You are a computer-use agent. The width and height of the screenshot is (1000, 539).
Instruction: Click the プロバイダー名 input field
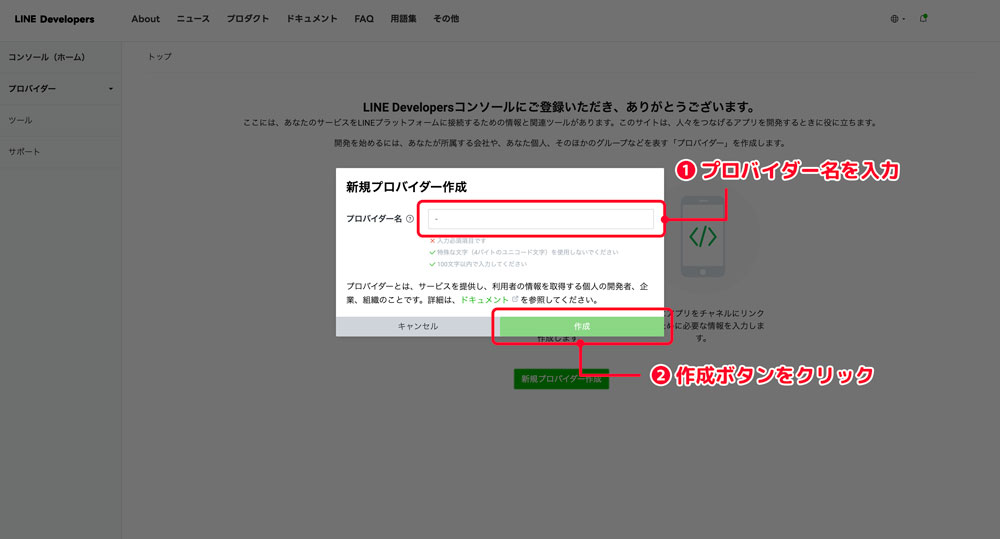coord(541,219)
